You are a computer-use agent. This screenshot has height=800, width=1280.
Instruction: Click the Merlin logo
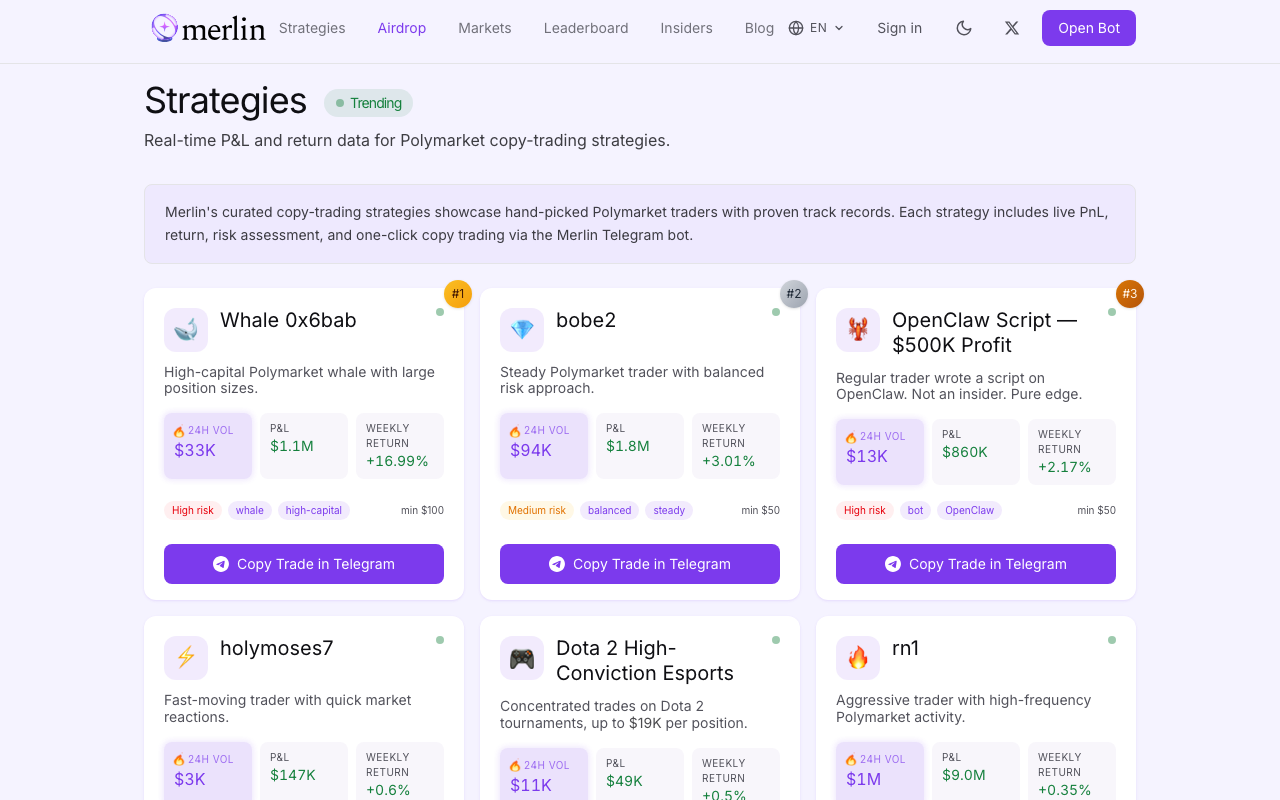208,28
